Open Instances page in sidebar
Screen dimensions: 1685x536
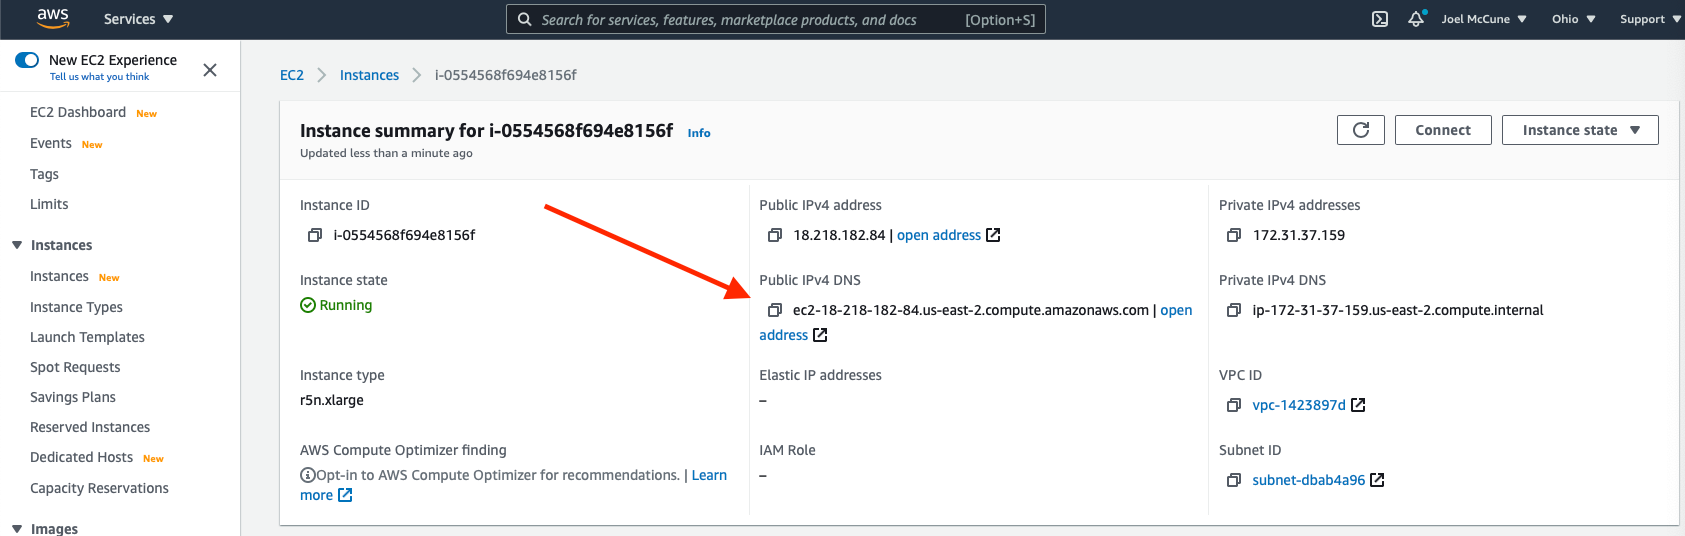[59, 276]
